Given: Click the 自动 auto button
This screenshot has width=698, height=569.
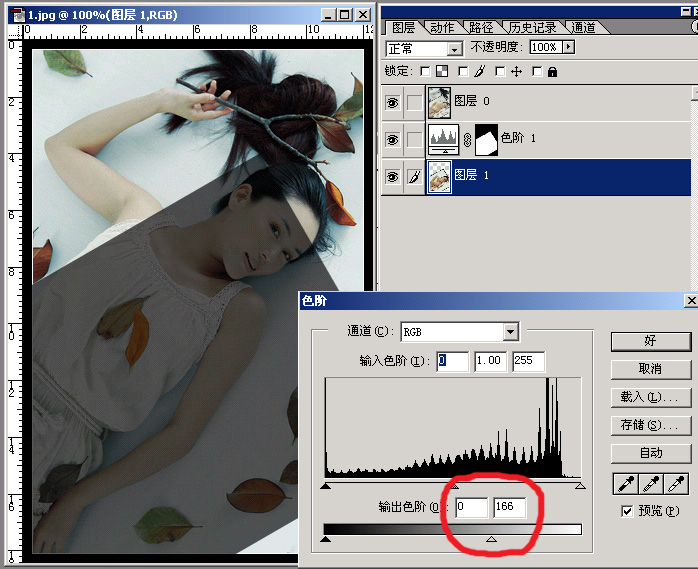Looking at the screenshot, I should point(650,453).
